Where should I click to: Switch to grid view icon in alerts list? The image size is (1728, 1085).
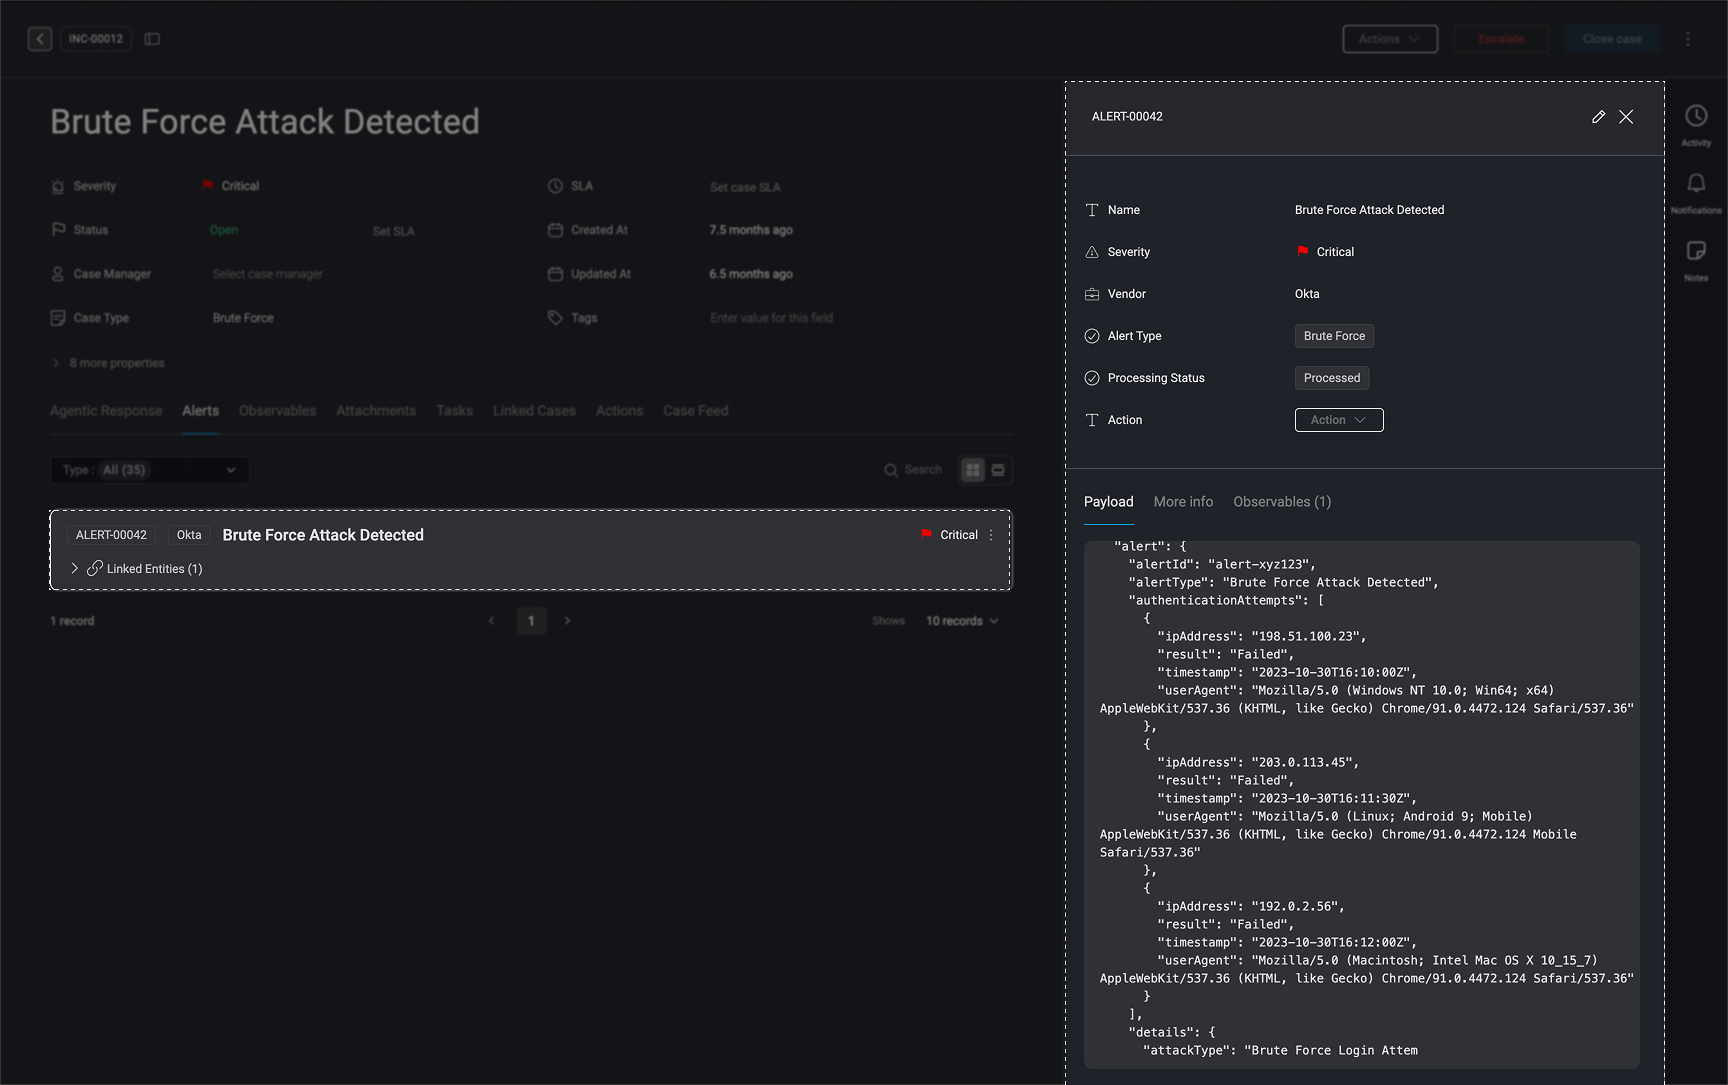coord(973,470)
